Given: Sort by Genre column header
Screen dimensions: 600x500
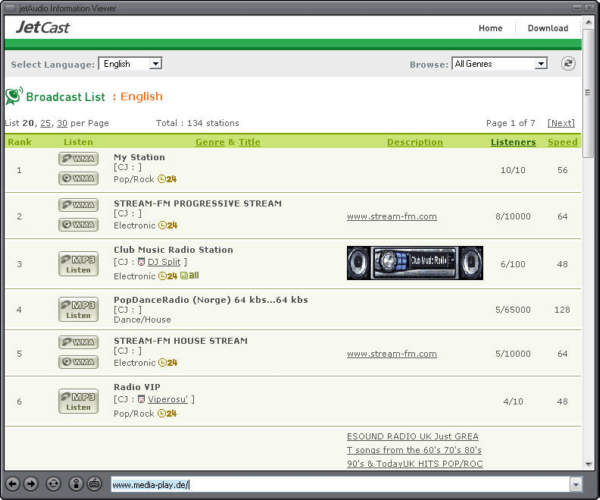Looking at the screenshot, I should click(x=210, y=142).
